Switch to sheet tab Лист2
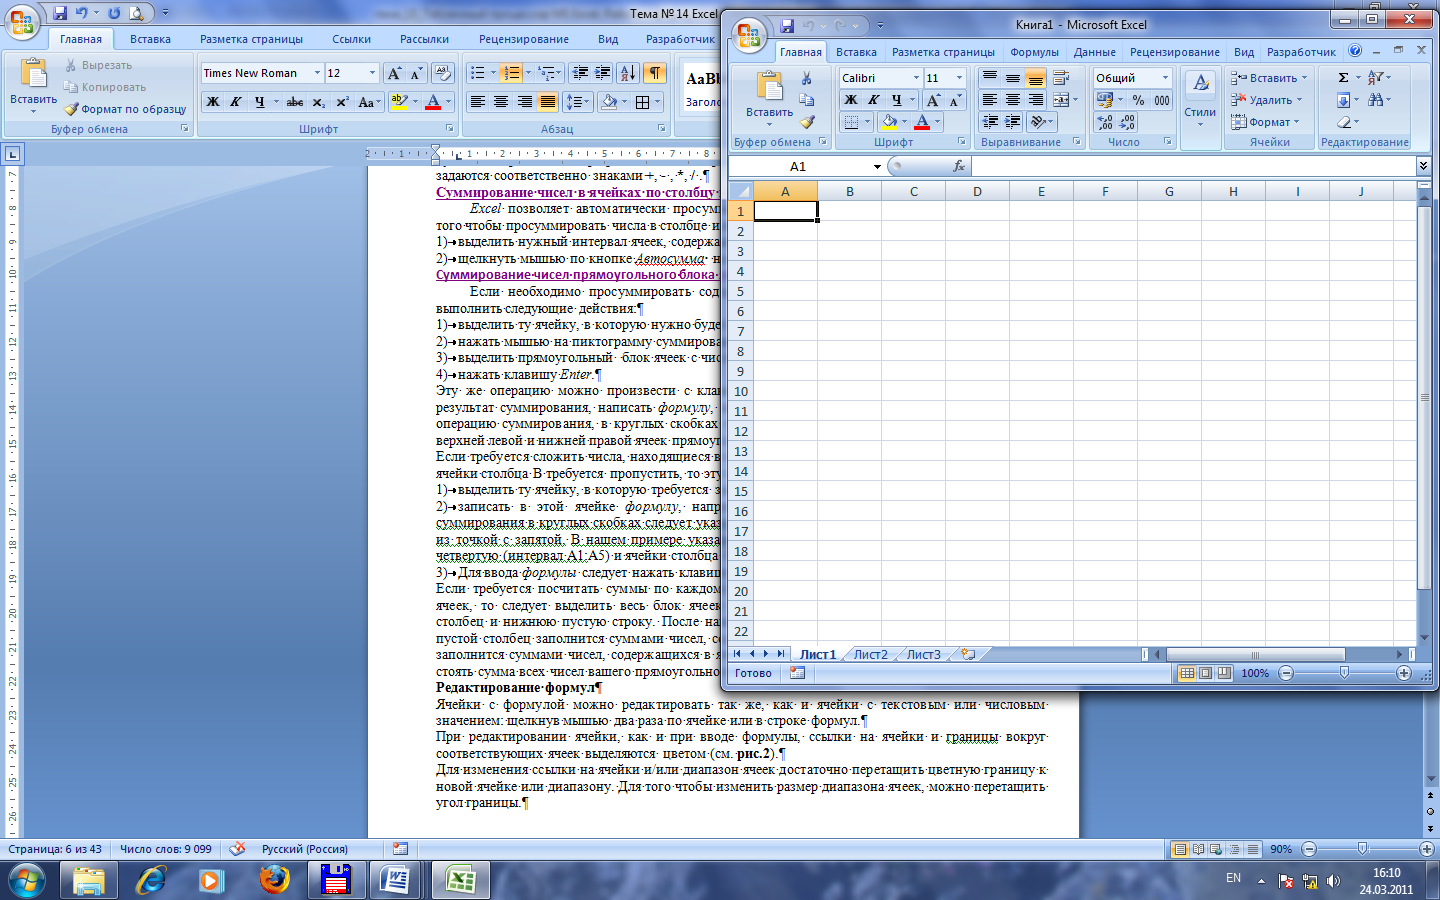Viewport: 1440px width, 900px height. [870, 654]
